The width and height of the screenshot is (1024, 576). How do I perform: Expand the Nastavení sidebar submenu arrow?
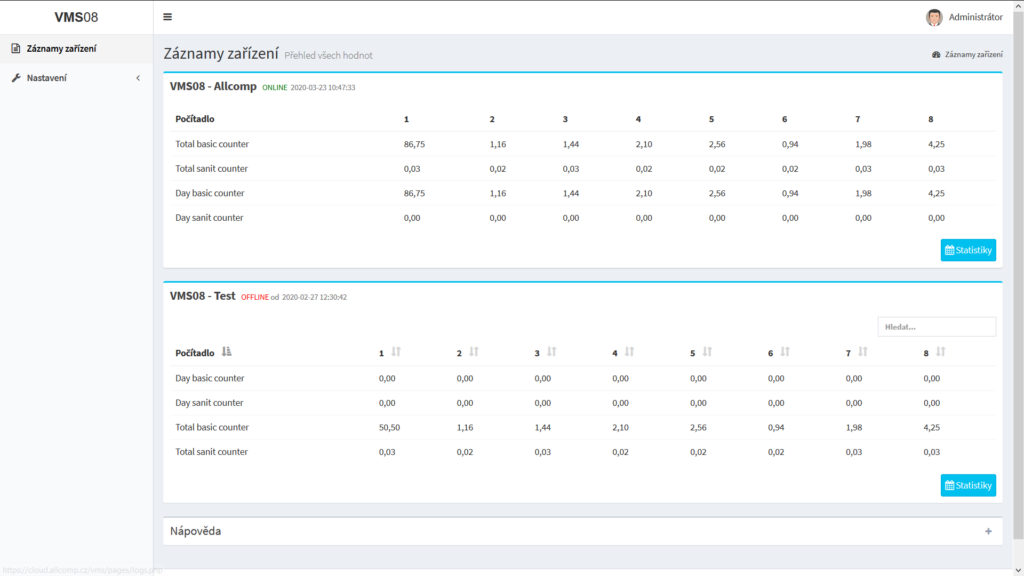[138, 78]
